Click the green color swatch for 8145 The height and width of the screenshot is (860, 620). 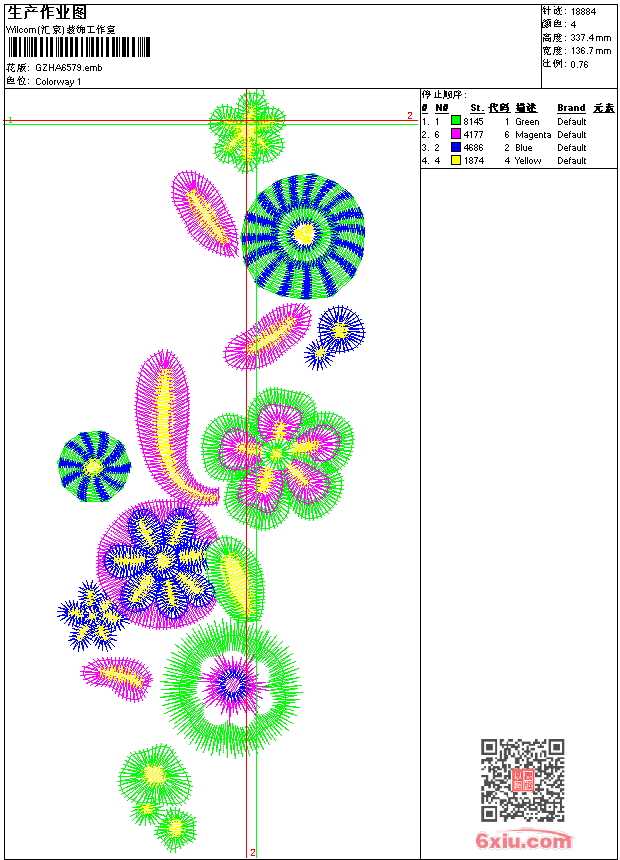[455, 121]
